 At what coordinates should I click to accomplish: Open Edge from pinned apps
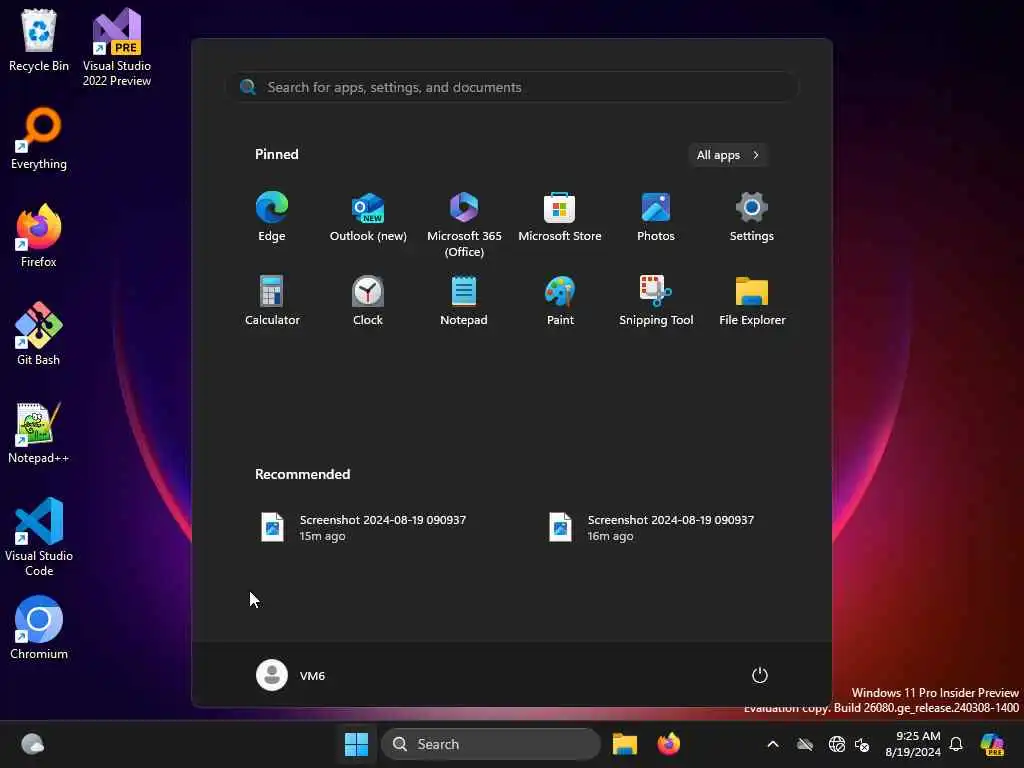[272, 217]
